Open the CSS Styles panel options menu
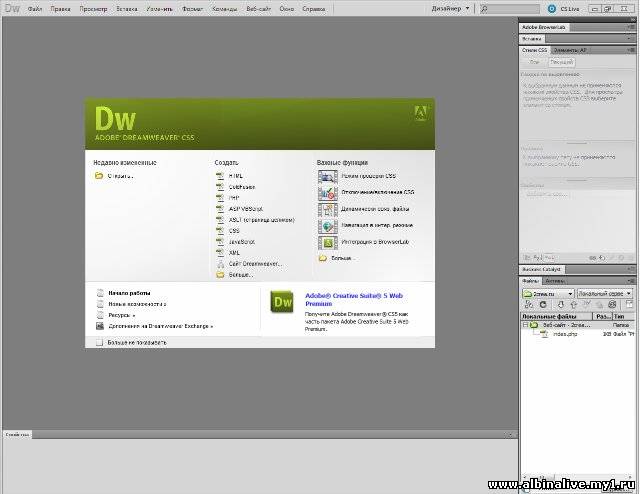This screenshot has height=494, width=640. coord(631,50)
